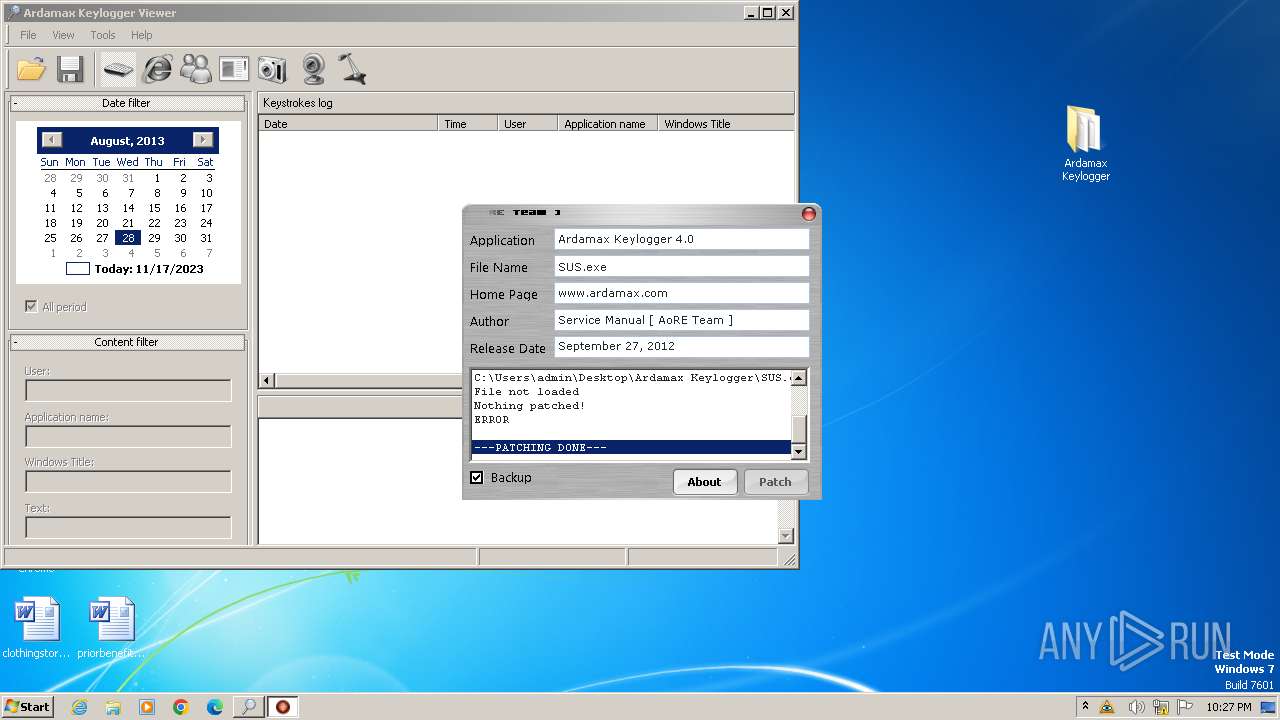
Task: View the Screenshots camera icon
Action: click(272, 69)
